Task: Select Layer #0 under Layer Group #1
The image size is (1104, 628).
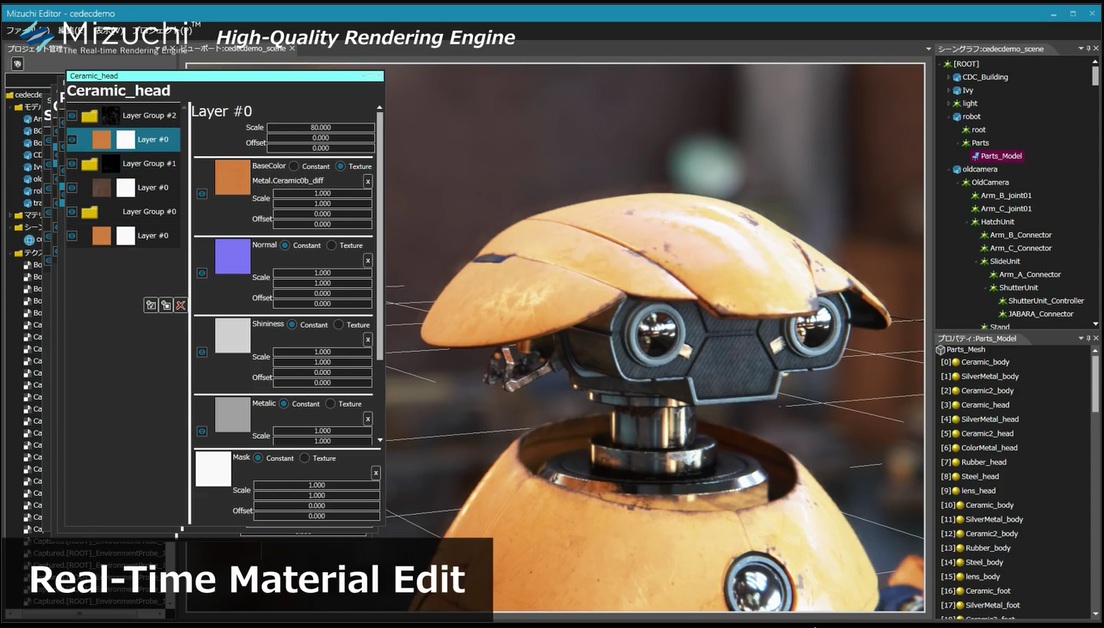Action: click(123, 187)
